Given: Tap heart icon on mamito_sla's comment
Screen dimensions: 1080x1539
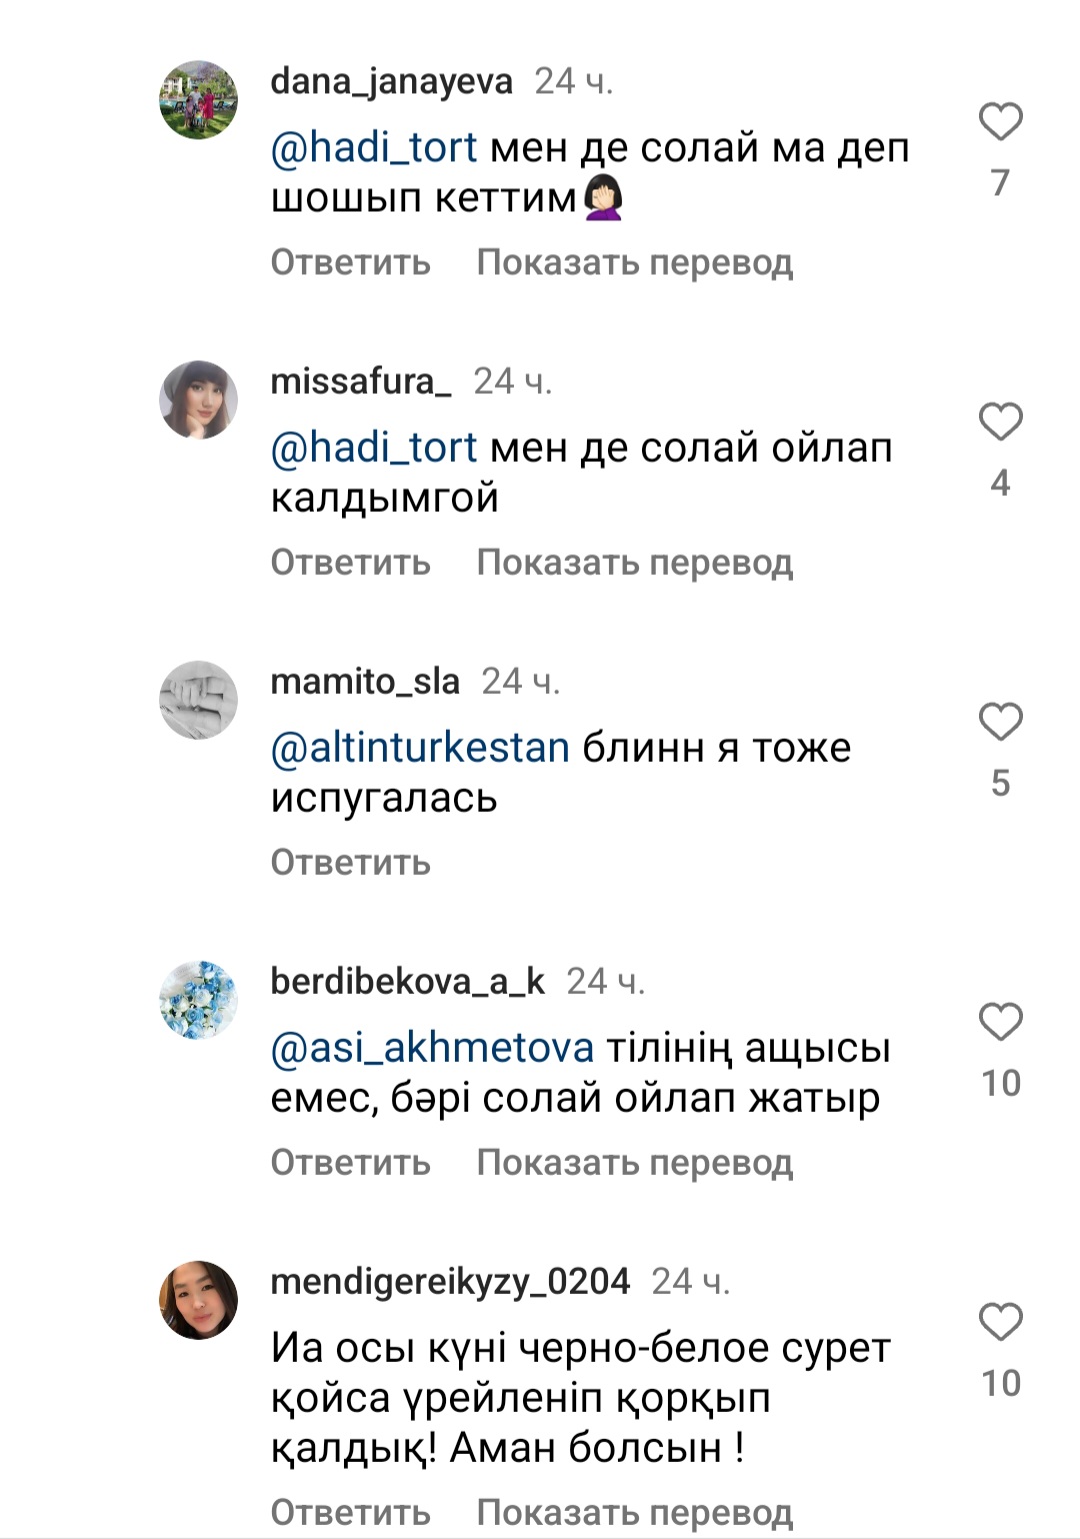Looking at the screenshot, I should (x=1000, y=722).
